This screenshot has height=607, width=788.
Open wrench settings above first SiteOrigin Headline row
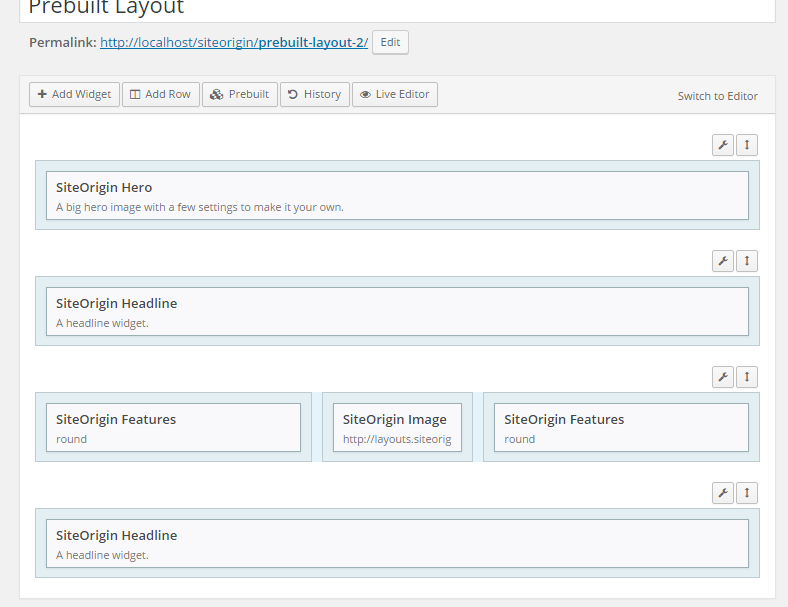point(723,261)
